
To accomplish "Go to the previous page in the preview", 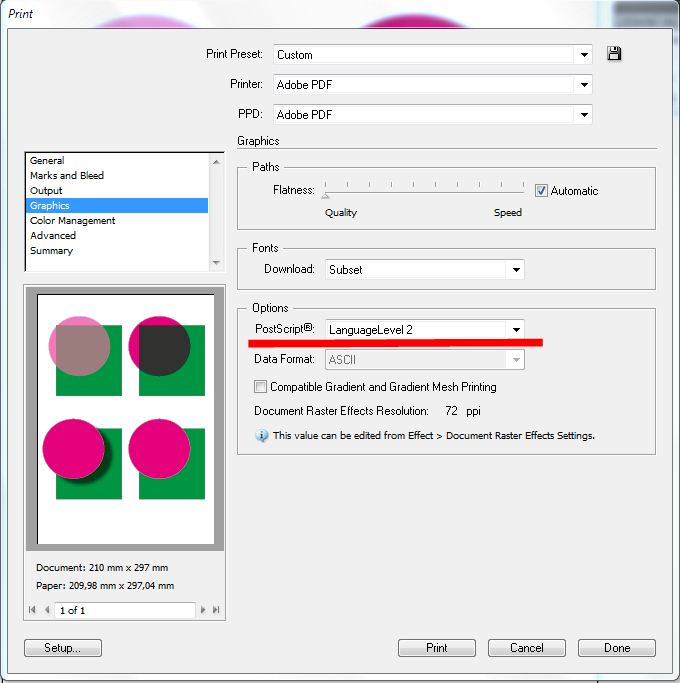I will point(47,610).
